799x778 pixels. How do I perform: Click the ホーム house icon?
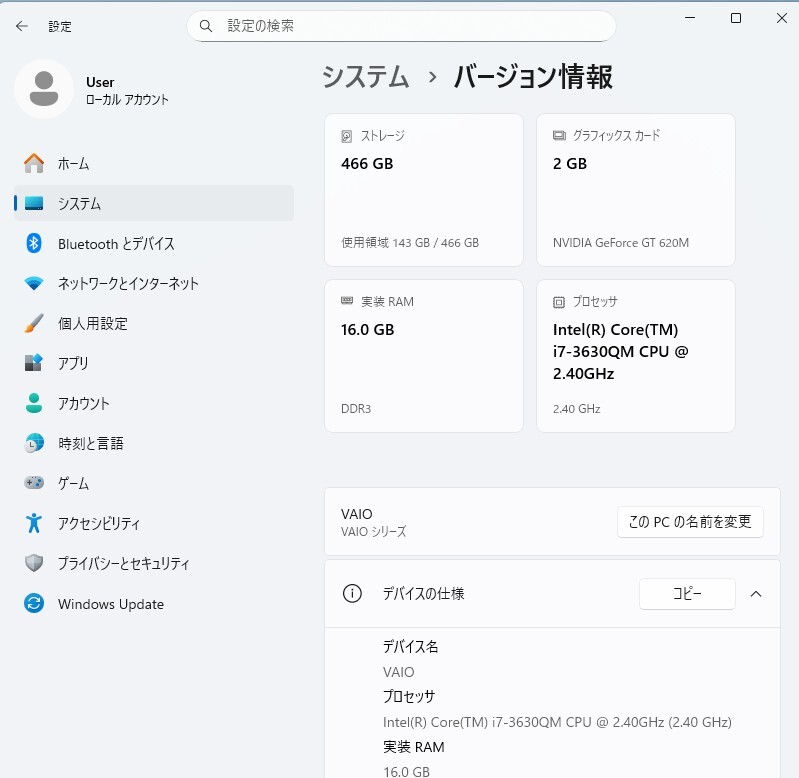click(34, 164)
